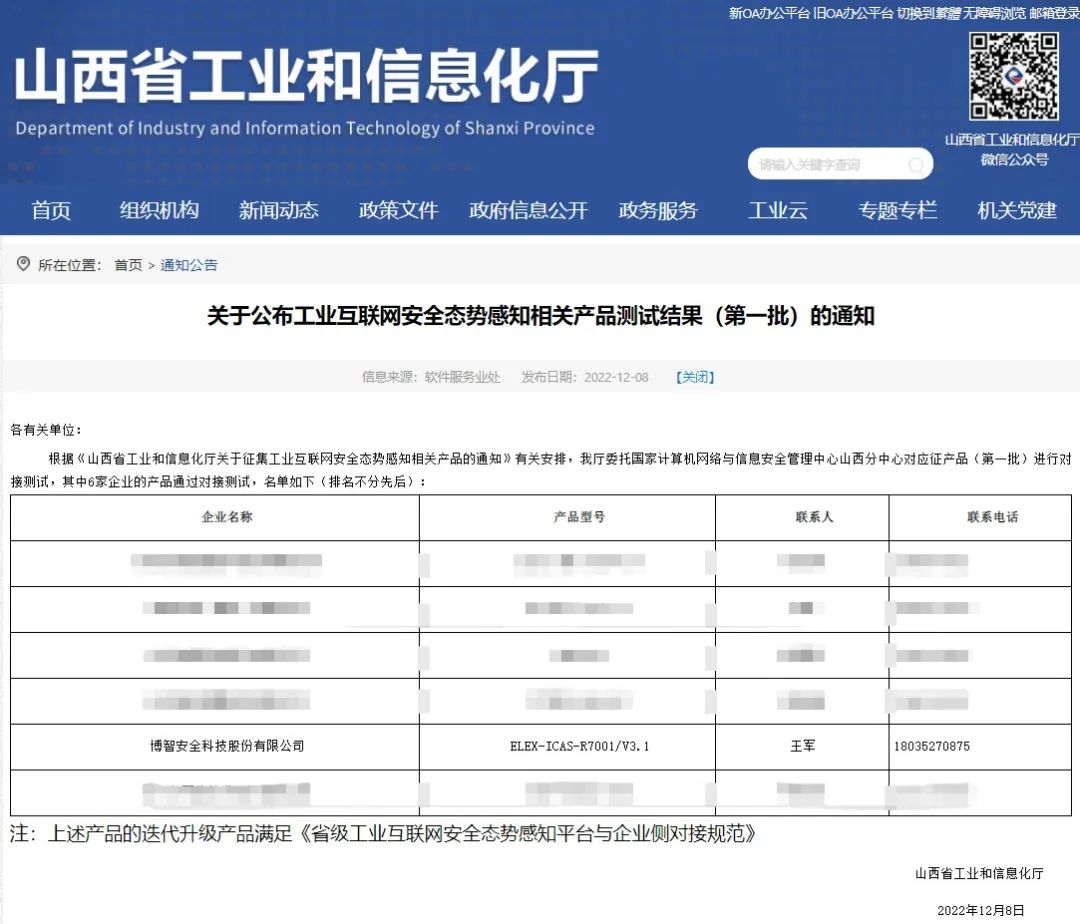
Task: Click 通知公告 in the breadcrumb
Action: coord(189,265)
